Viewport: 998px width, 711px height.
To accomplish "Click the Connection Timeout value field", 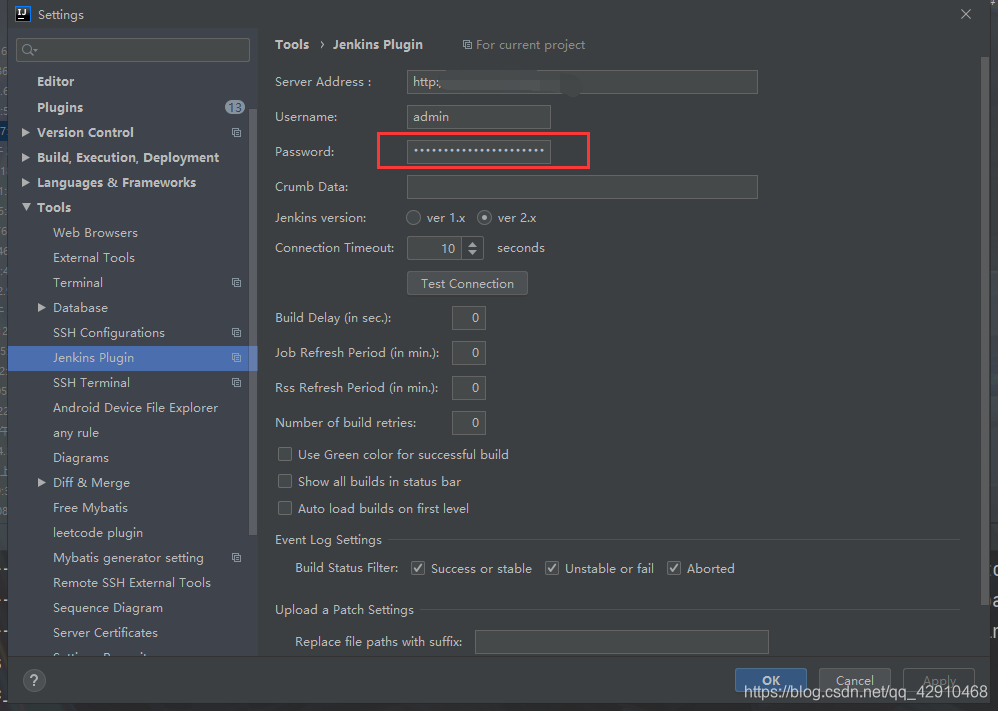I will point(435,248).
